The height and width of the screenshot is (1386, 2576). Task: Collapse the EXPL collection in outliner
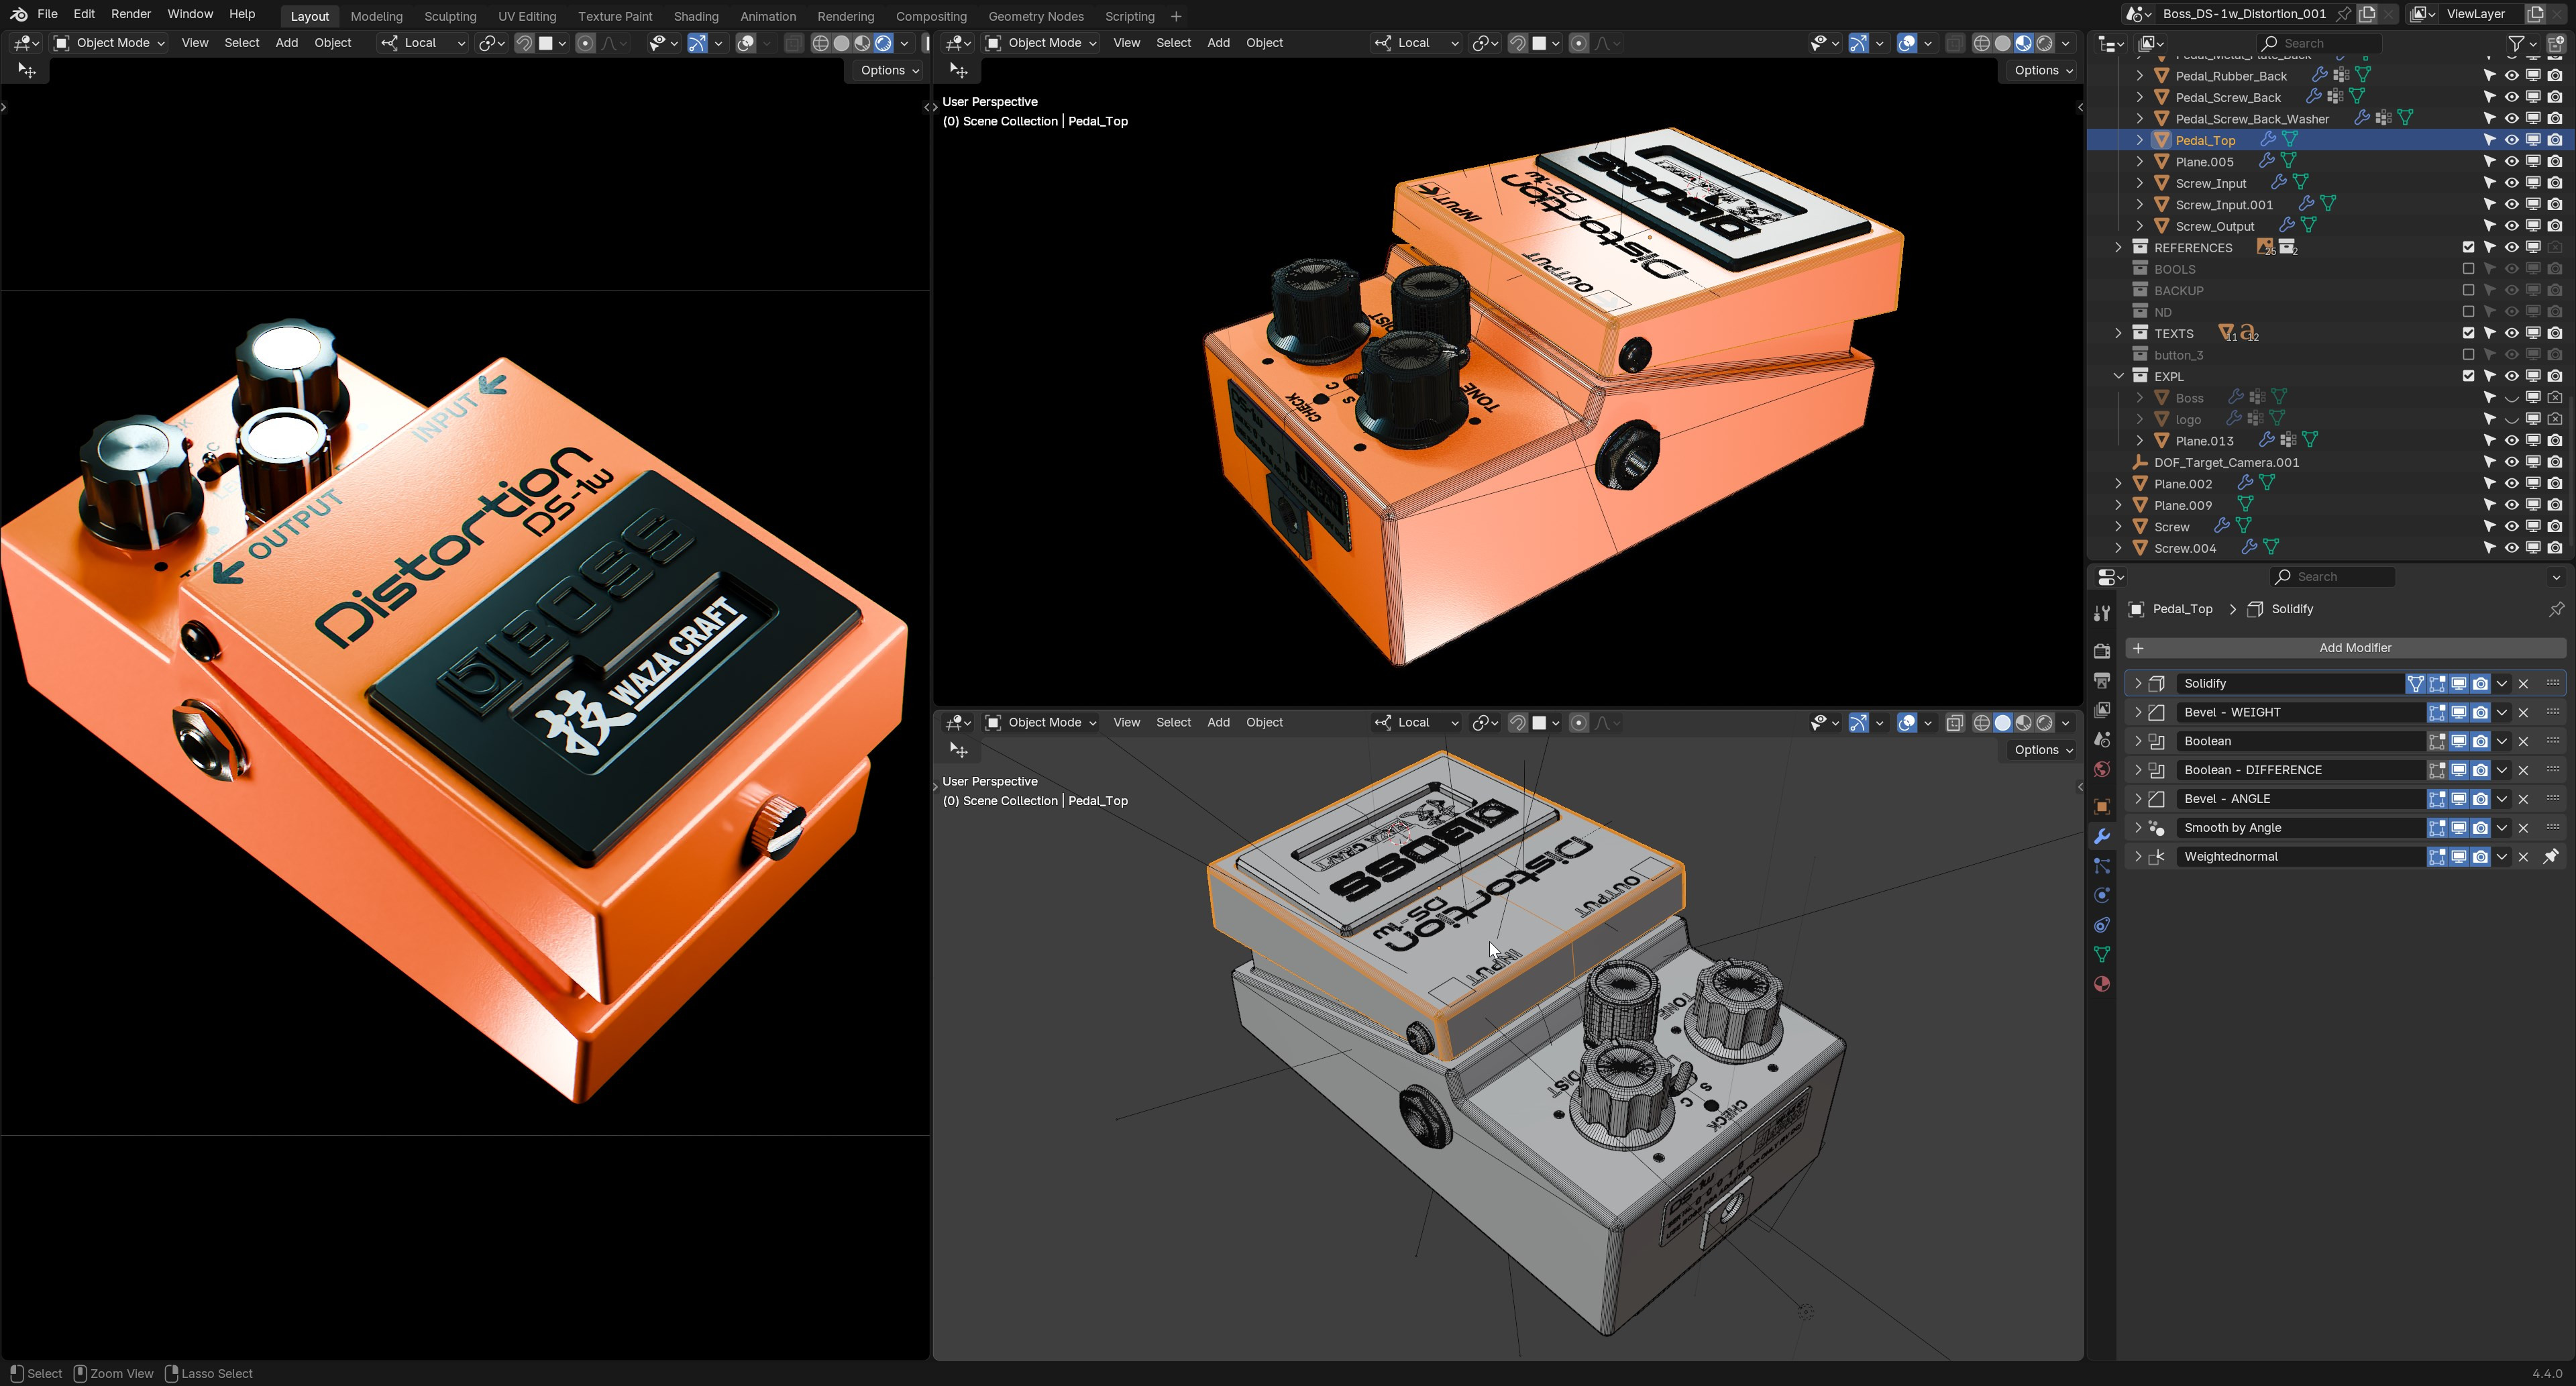[x=2119, y=376]
